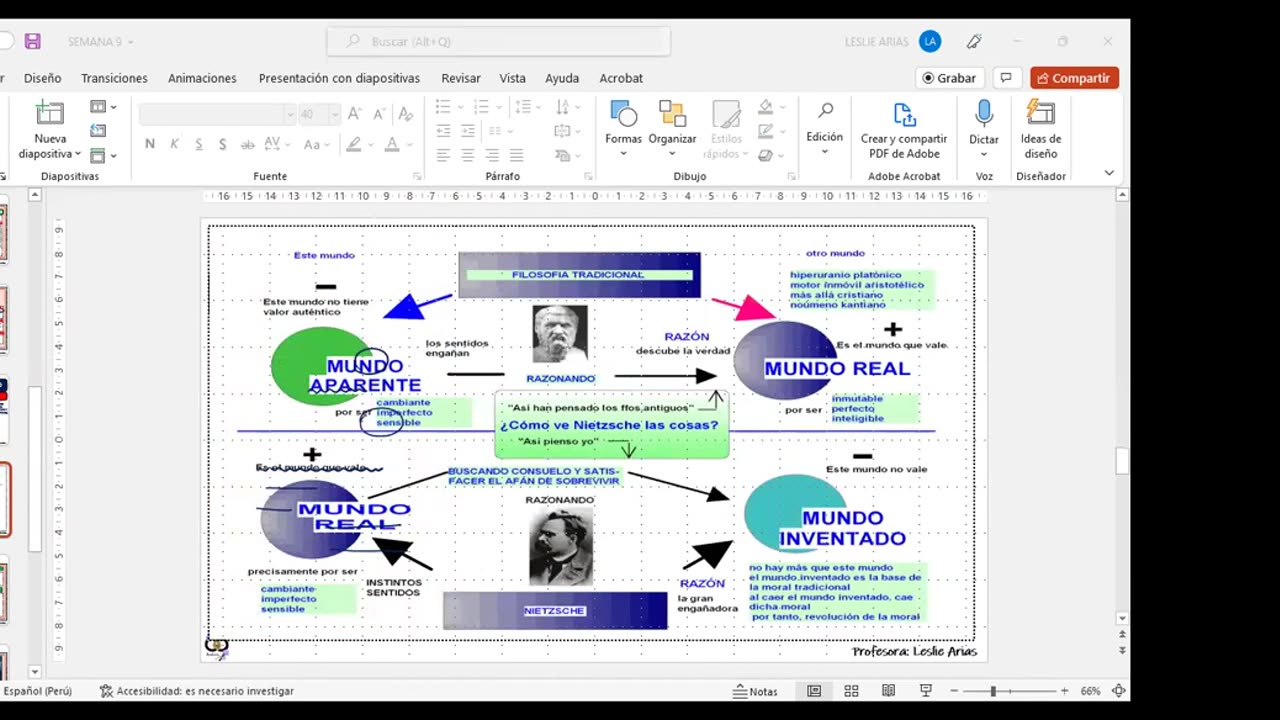Click the font color swatch
The height and width of the screenshot is (720, 1280).
pos(391,144)
